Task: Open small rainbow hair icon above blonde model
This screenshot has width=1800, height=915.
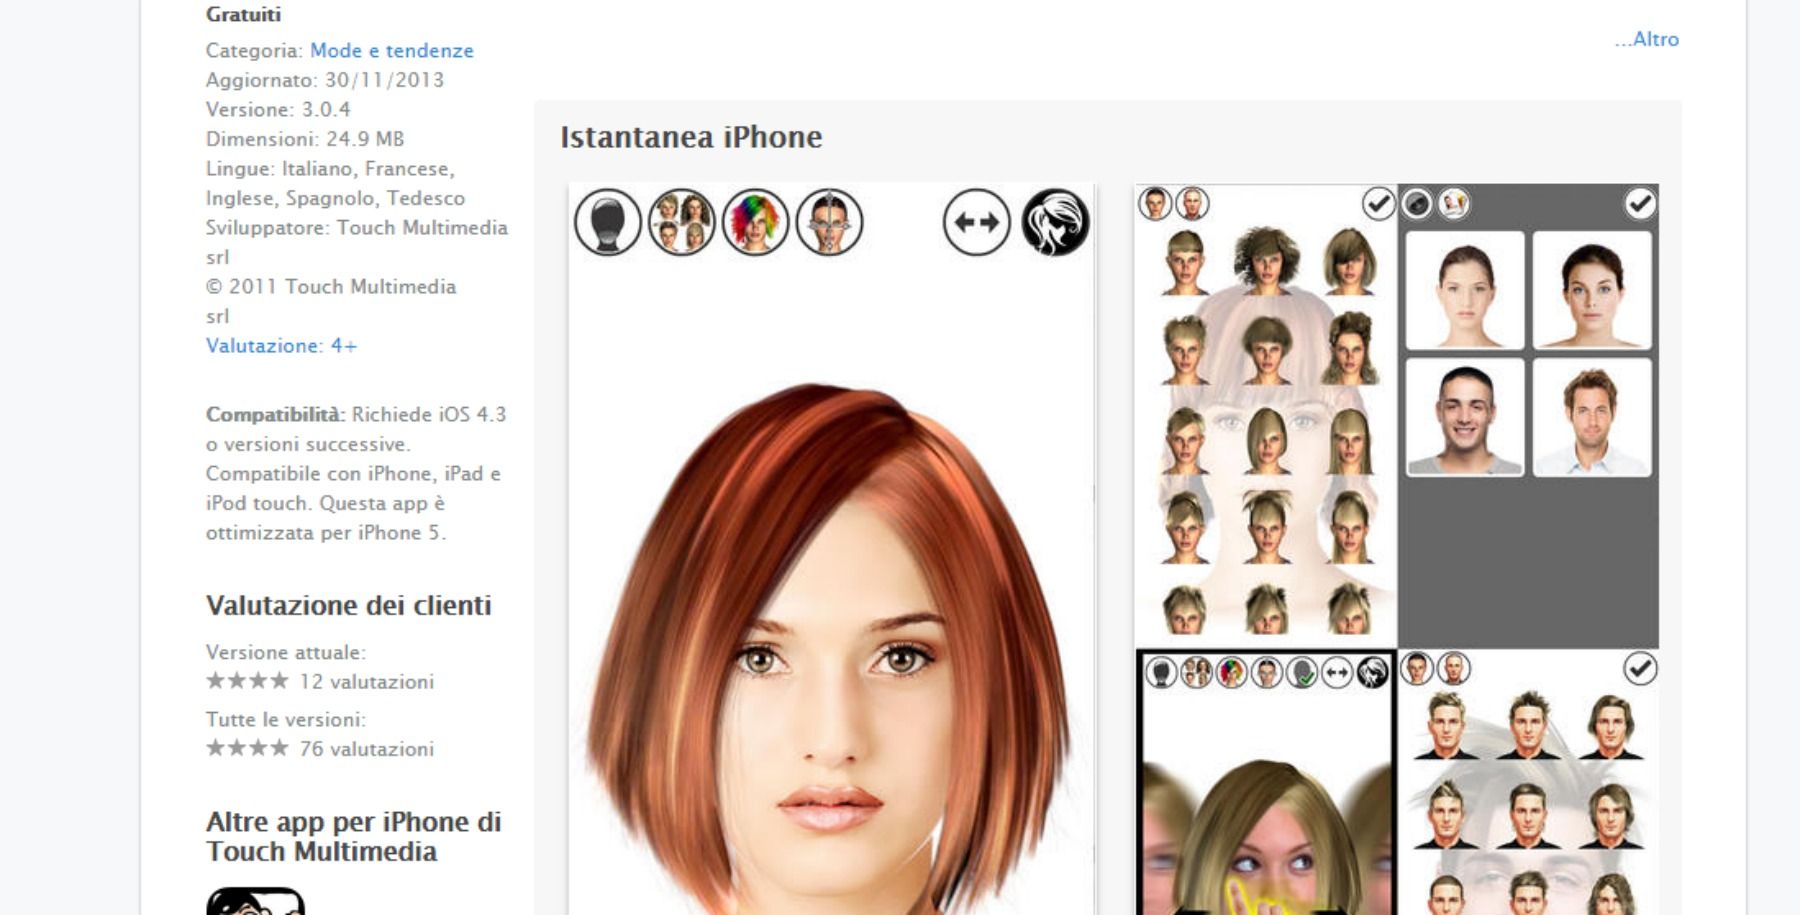Action: 1232,672
